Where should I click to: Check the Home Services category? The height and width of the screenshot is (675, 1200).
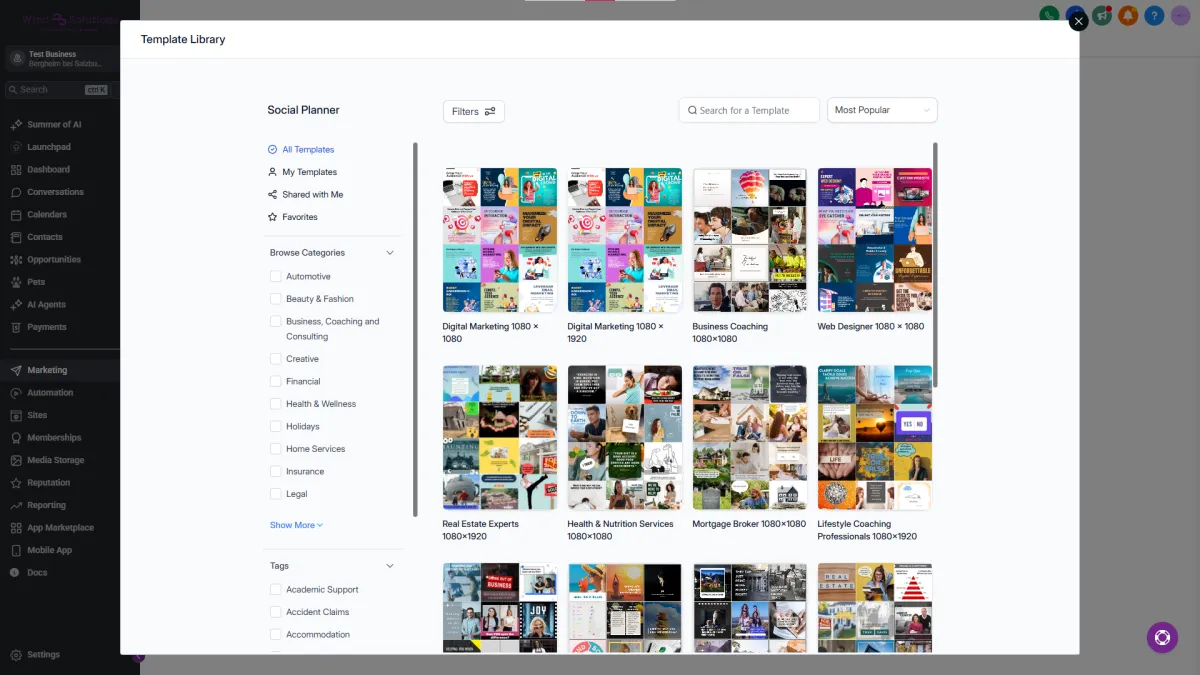(276, 449)
